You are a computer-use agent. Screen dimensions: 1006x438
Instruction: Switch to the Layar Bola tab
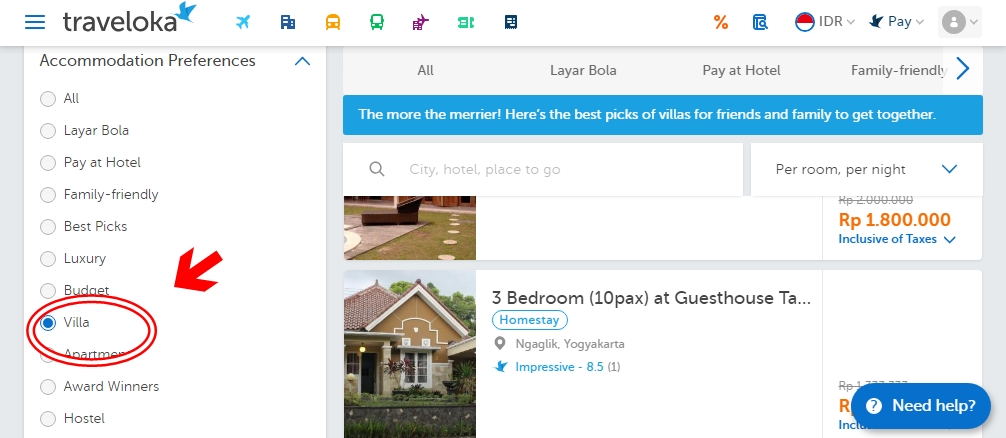point(583,70)
